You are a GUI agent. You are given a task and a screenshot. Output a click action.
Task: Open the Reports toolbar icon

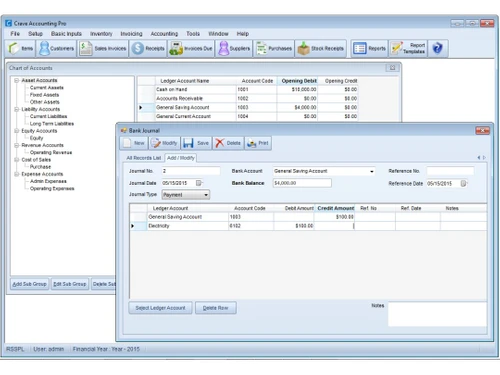[369, 49]
